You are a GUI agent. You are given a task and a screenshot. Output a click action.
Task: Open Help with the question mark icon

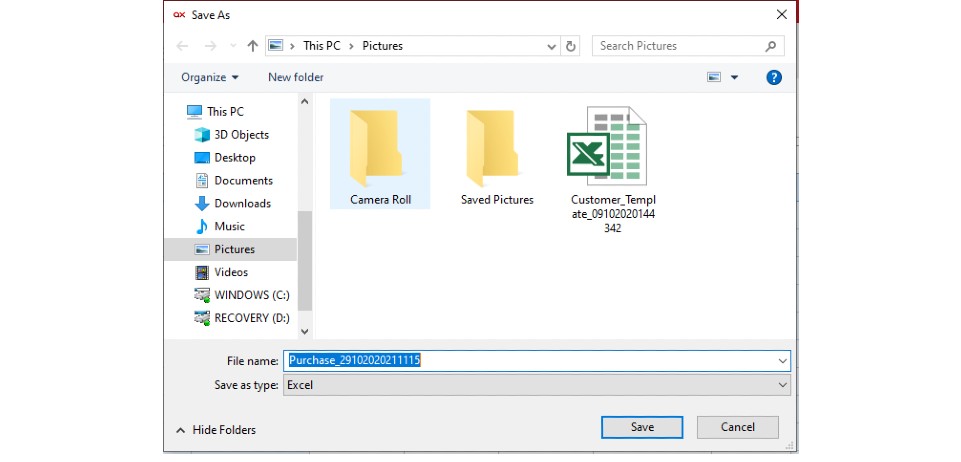(774, 77)
